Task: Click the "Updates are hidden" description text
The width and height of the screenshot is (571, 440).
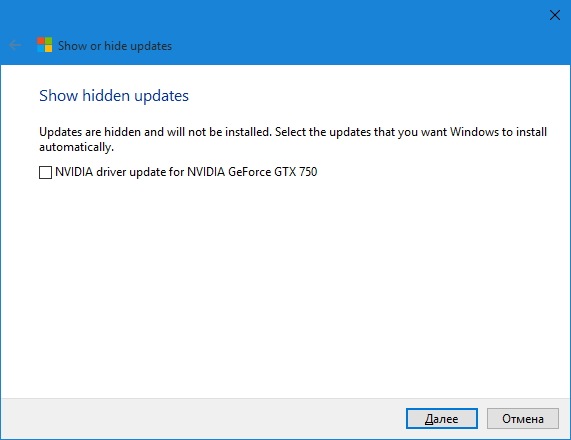Action: click(x=293, y=139)
